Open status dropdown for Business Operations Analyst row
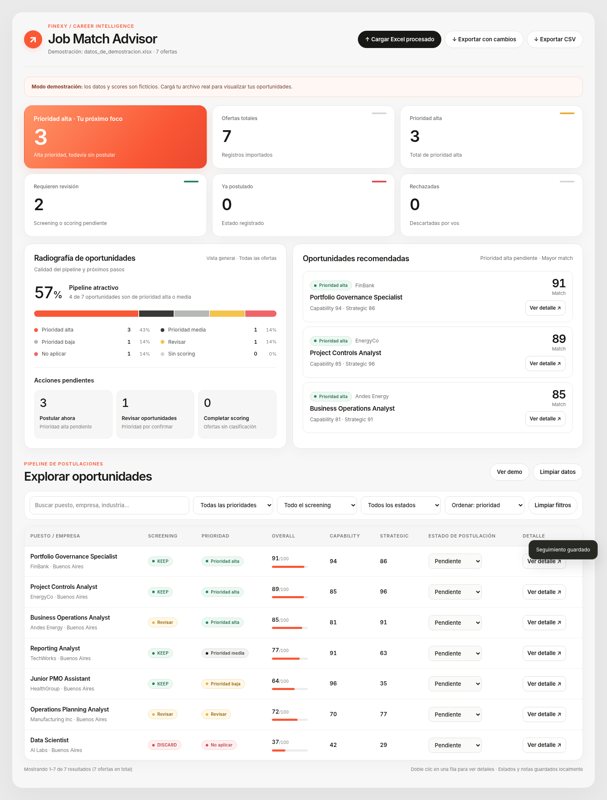 pos(455,622)
